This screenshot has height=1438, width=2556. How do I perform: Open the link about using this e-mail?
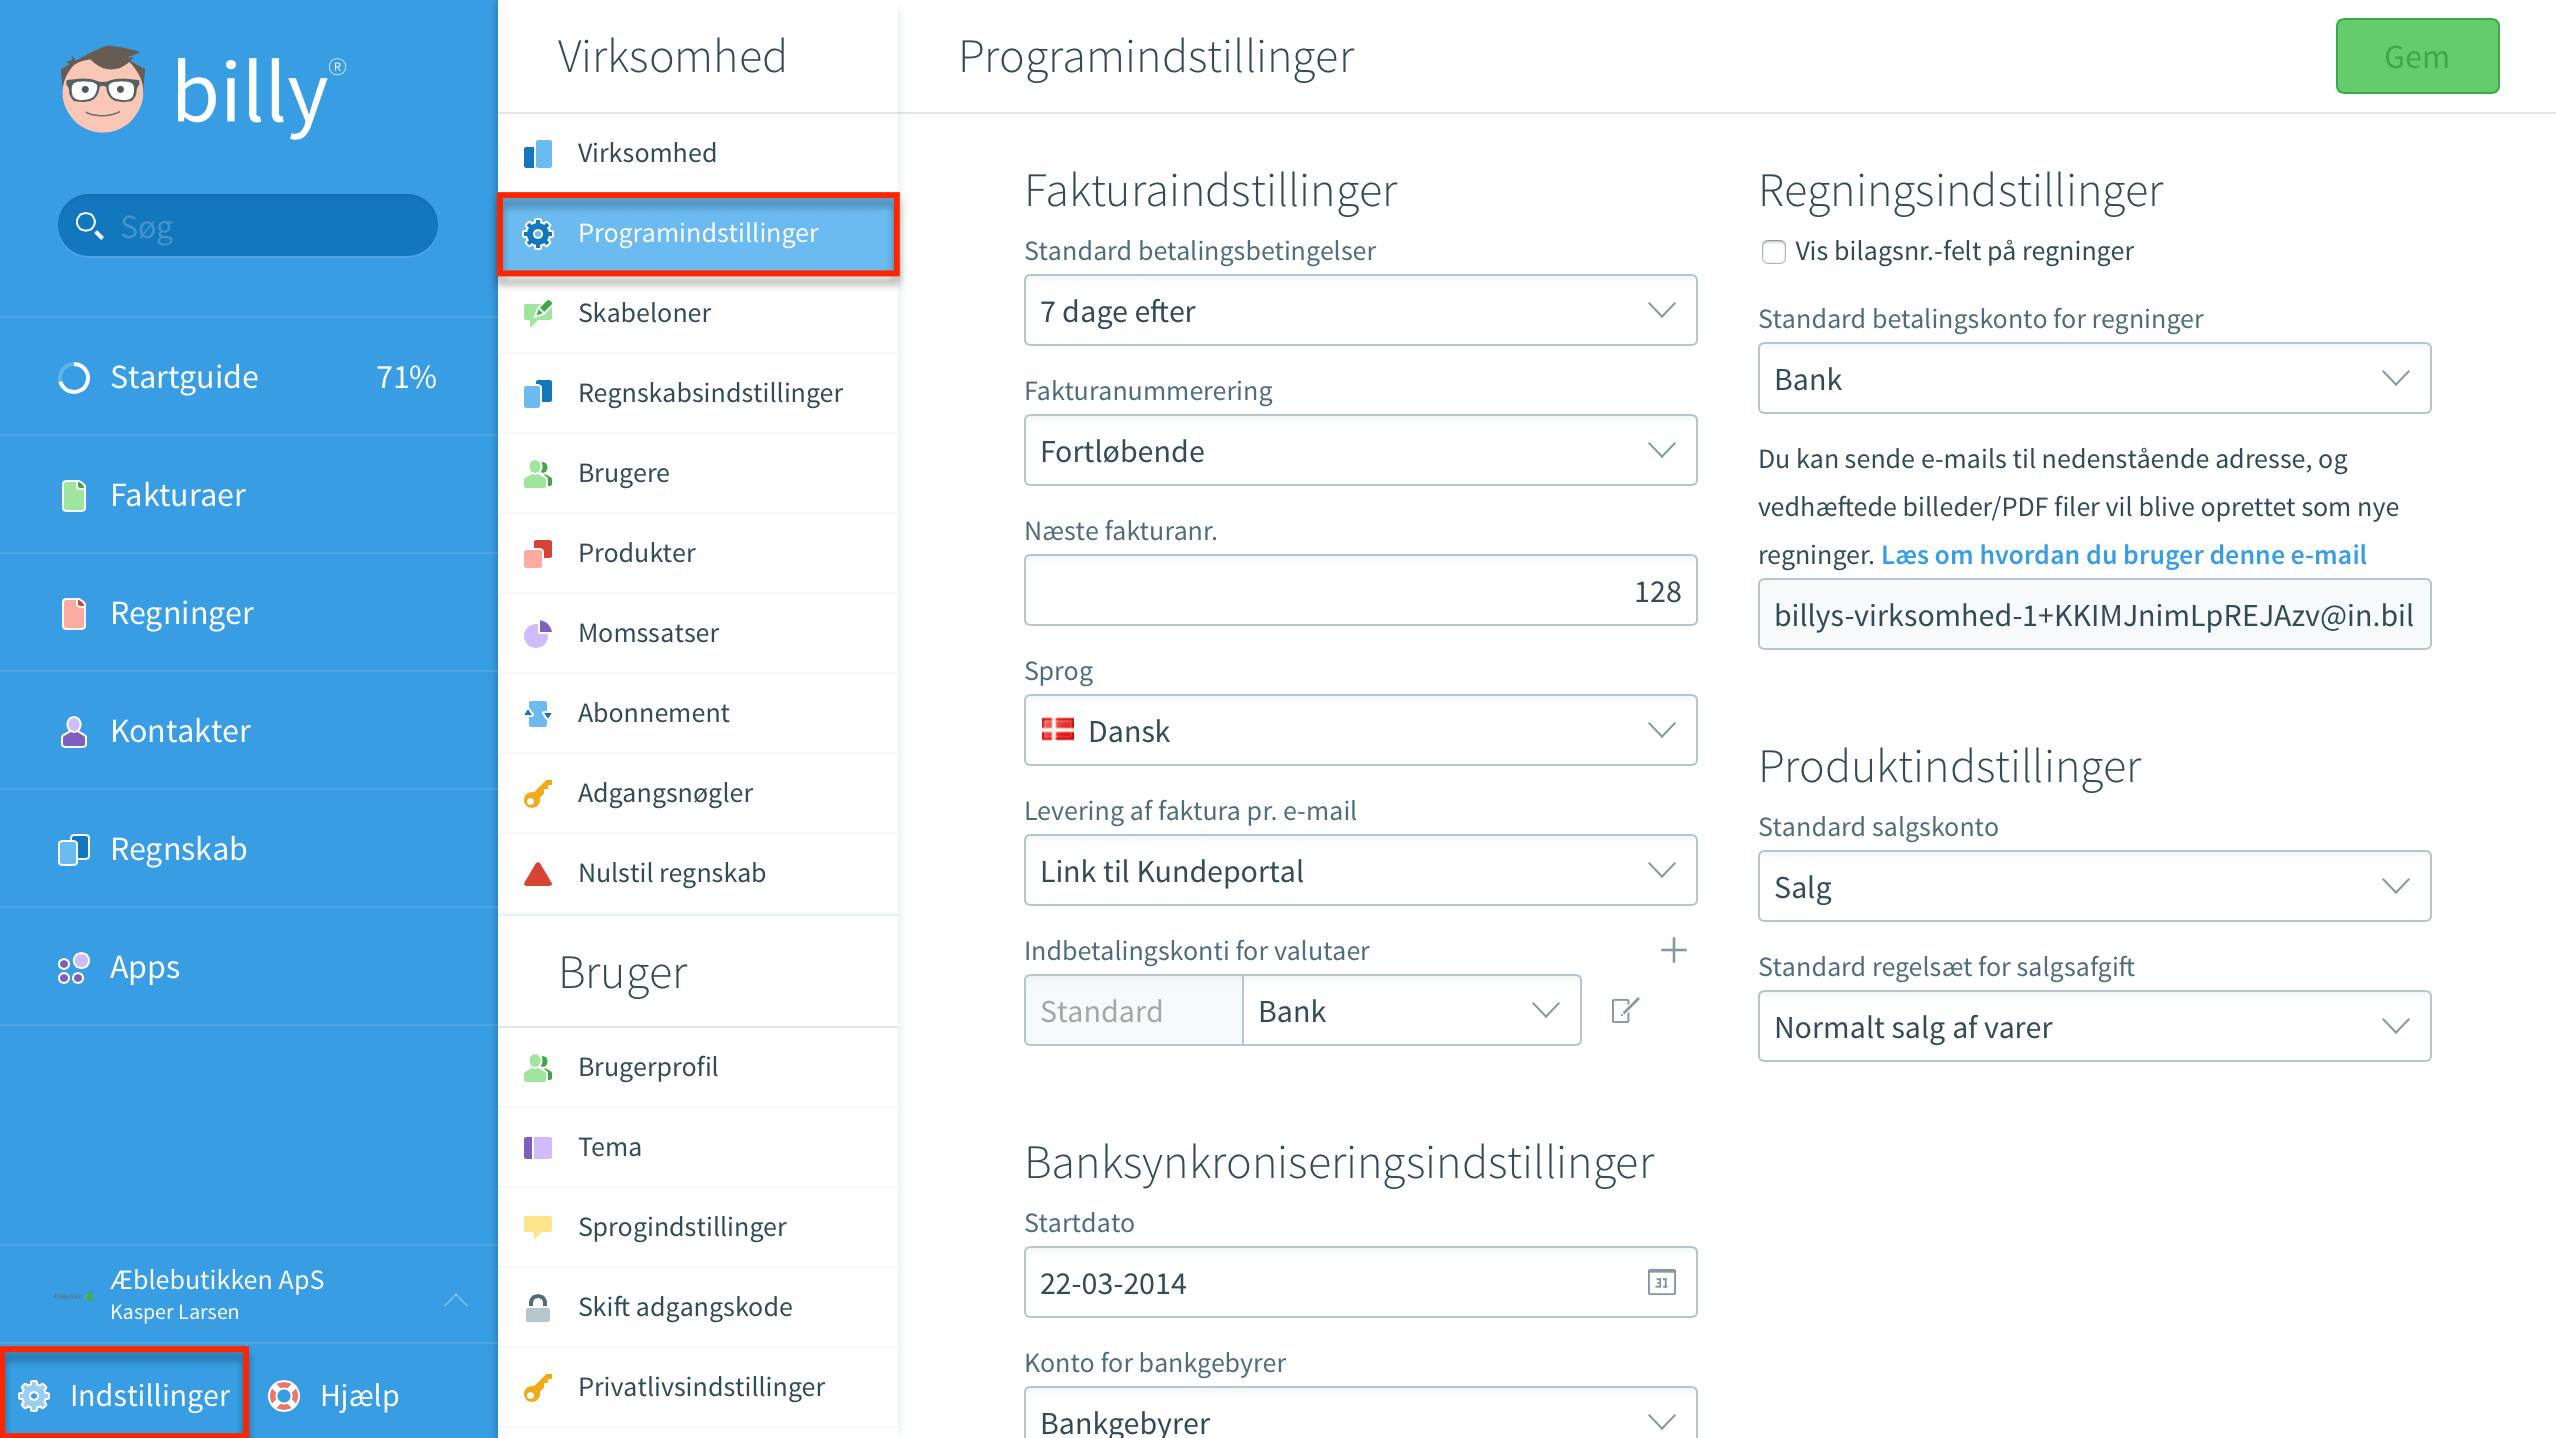pyautogui.click(x=2123, y=555)
